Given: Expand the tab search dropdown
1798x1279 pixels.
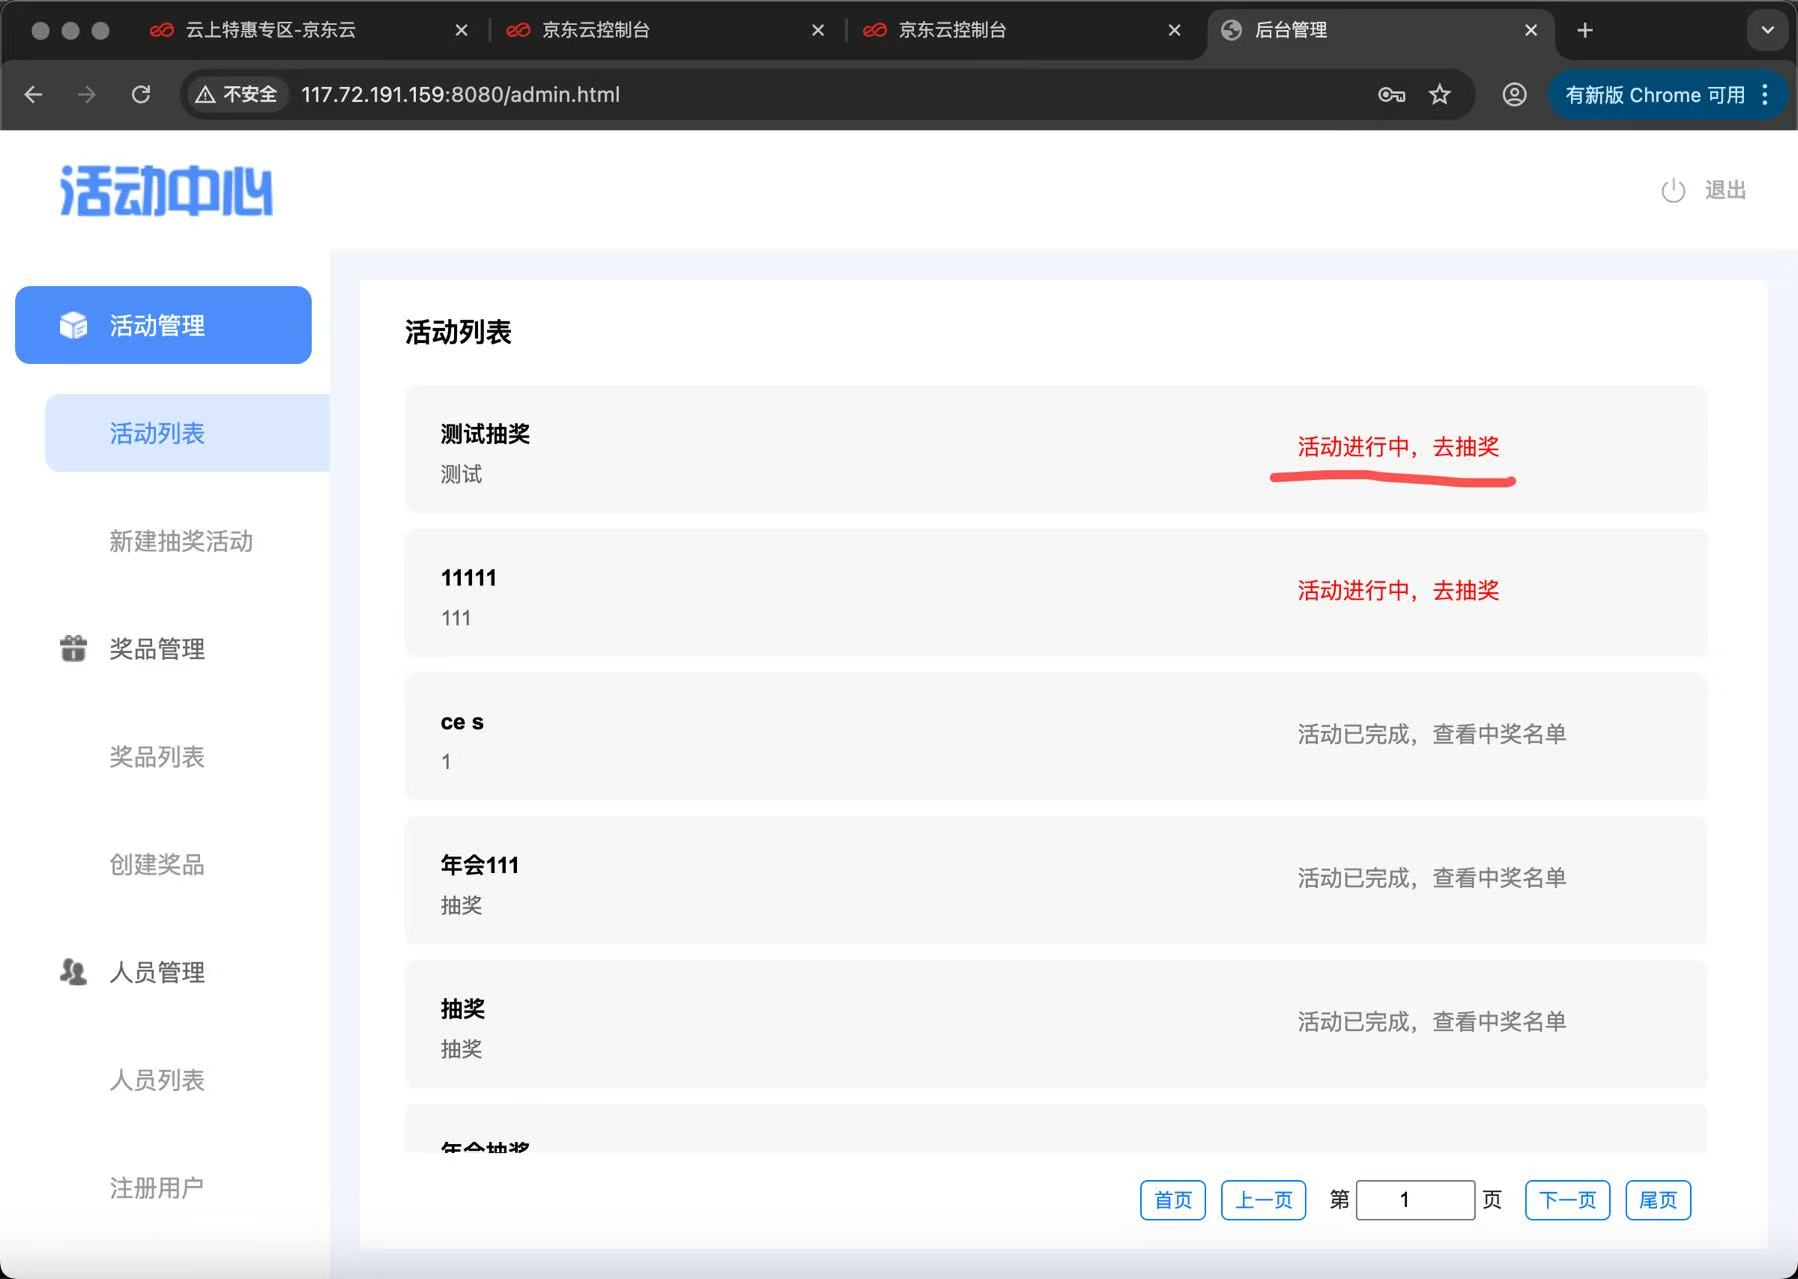Looking at the screenshot, I should 1767,30.
